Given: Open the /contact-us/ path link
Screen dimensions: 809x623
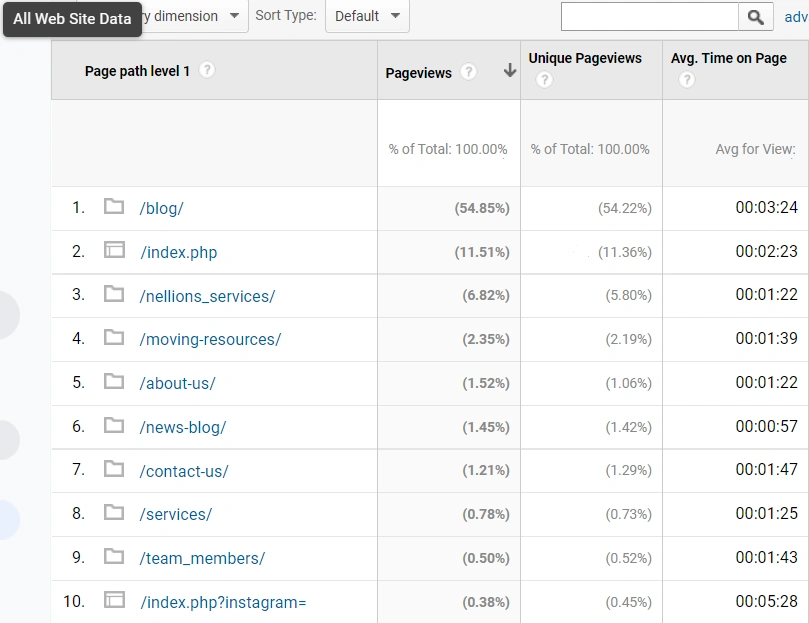Looking at the screenshot, I should (x=184, y=471).
